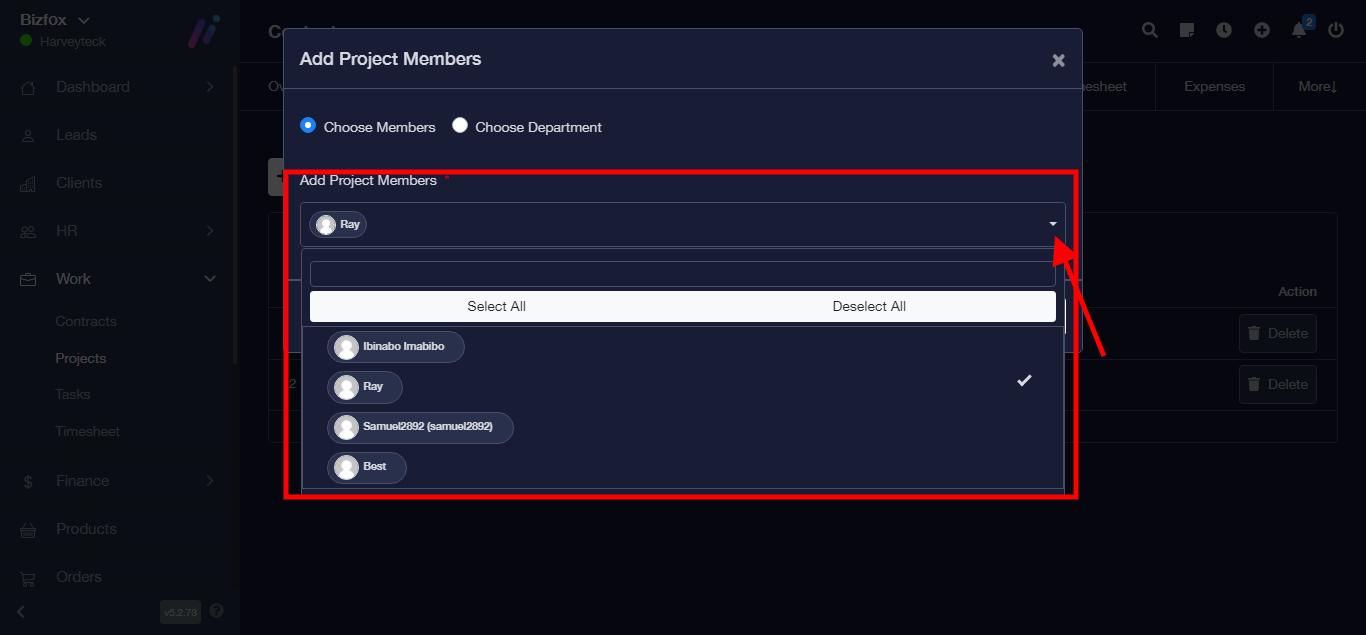Open Projects in the sidebar
Image resolution: width=1366 pixels, height=635 pixels.
[81, 358]
